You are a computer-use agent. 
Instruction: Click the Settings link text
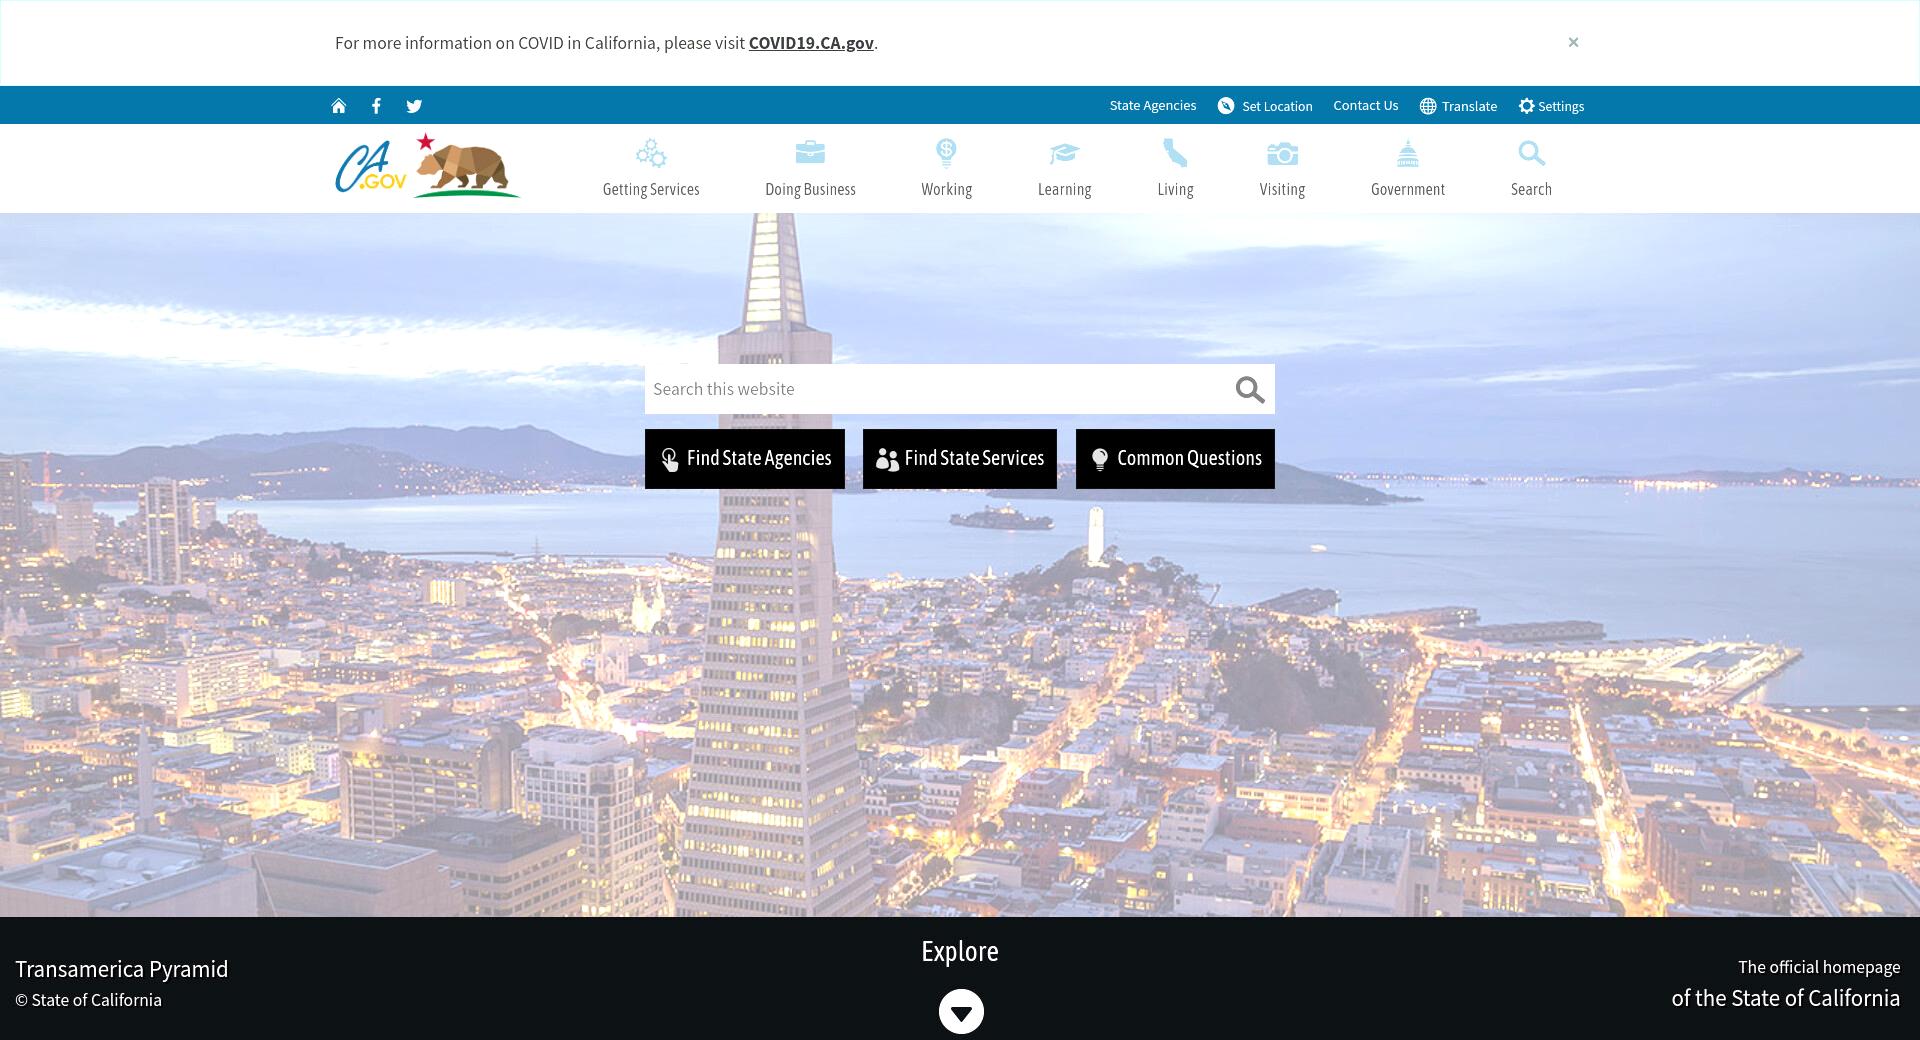click(x=1561, y=106)
